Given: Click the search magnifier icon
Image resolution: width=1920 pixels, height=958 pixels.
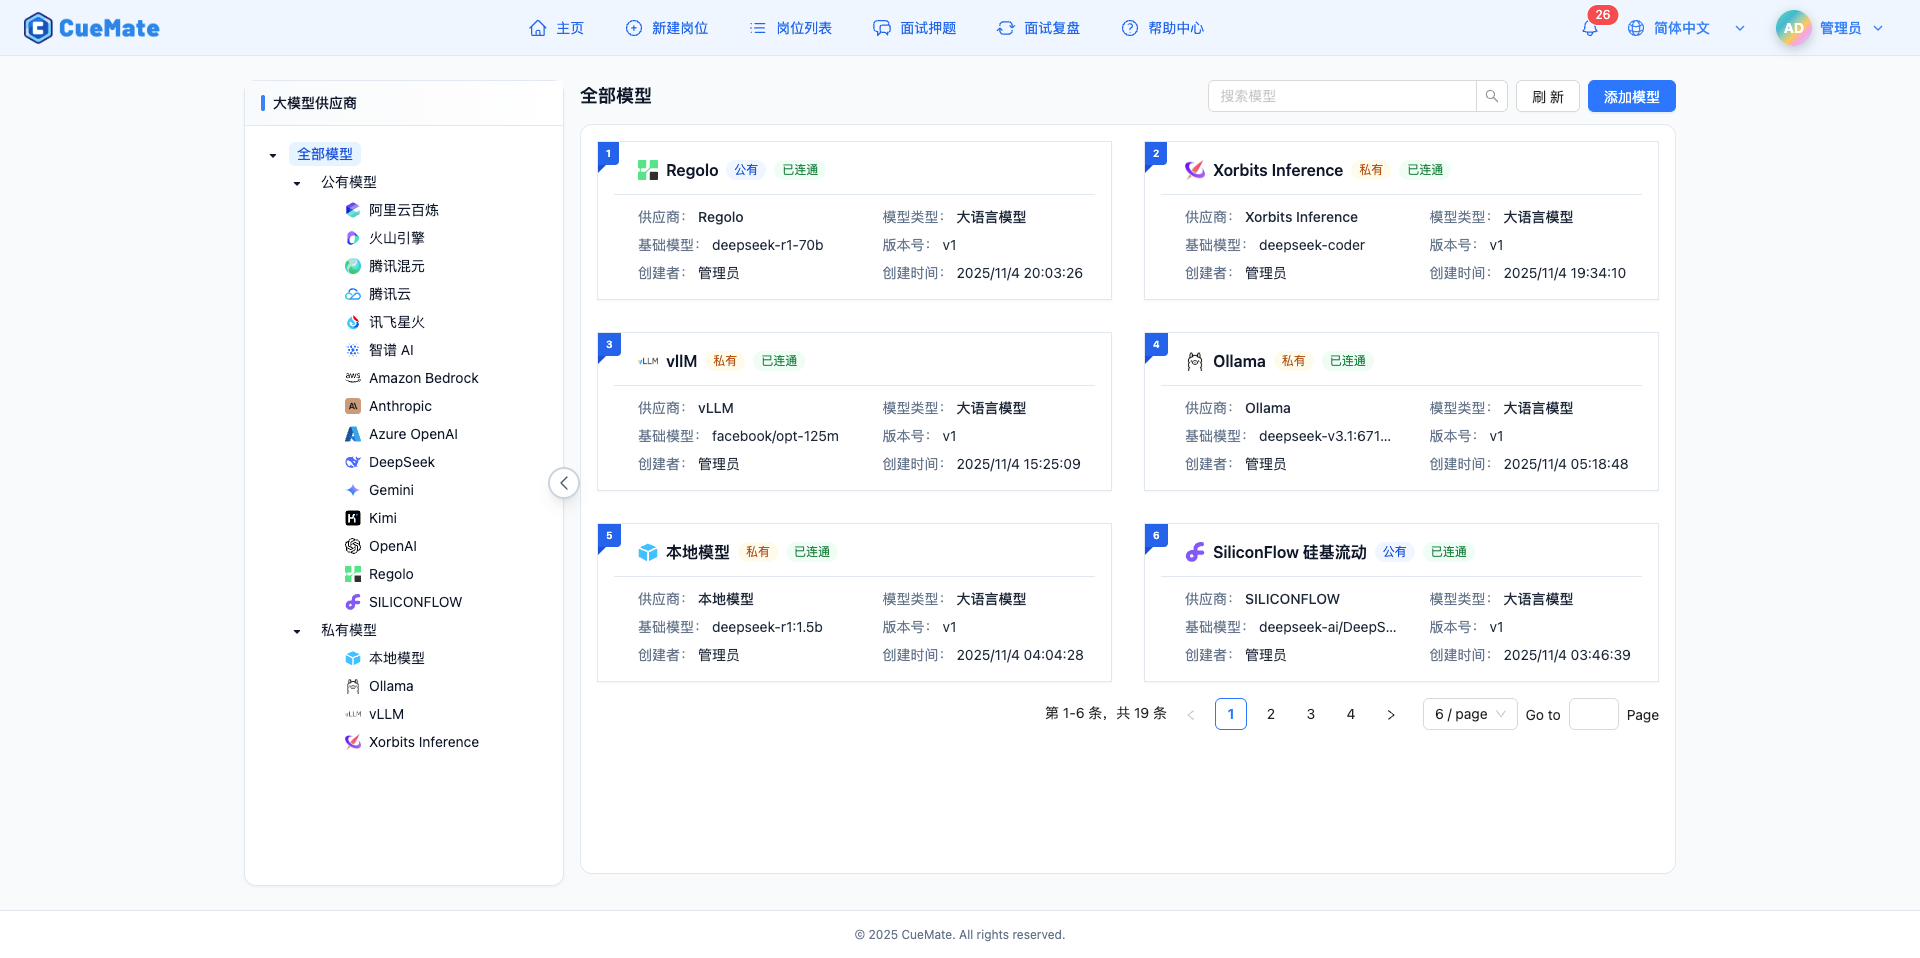Looking at the screenshot, I should click(x=1491, y=96).
